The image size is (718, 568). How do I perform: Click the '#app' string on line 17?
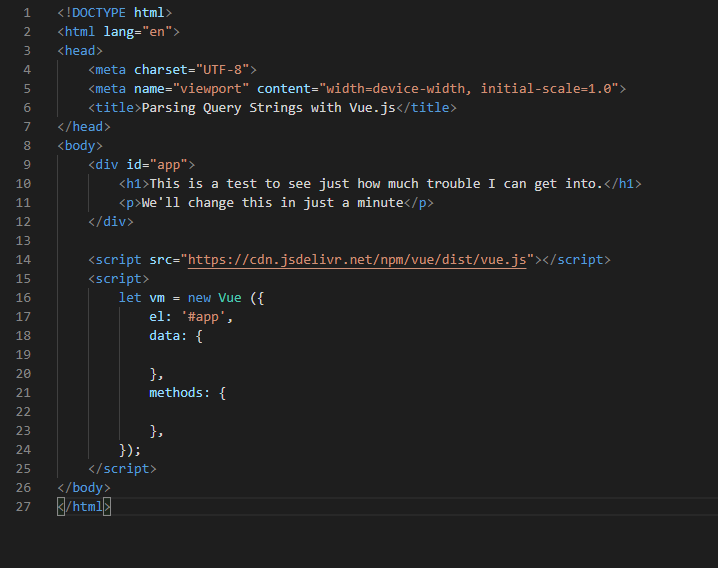pos(203,317)
